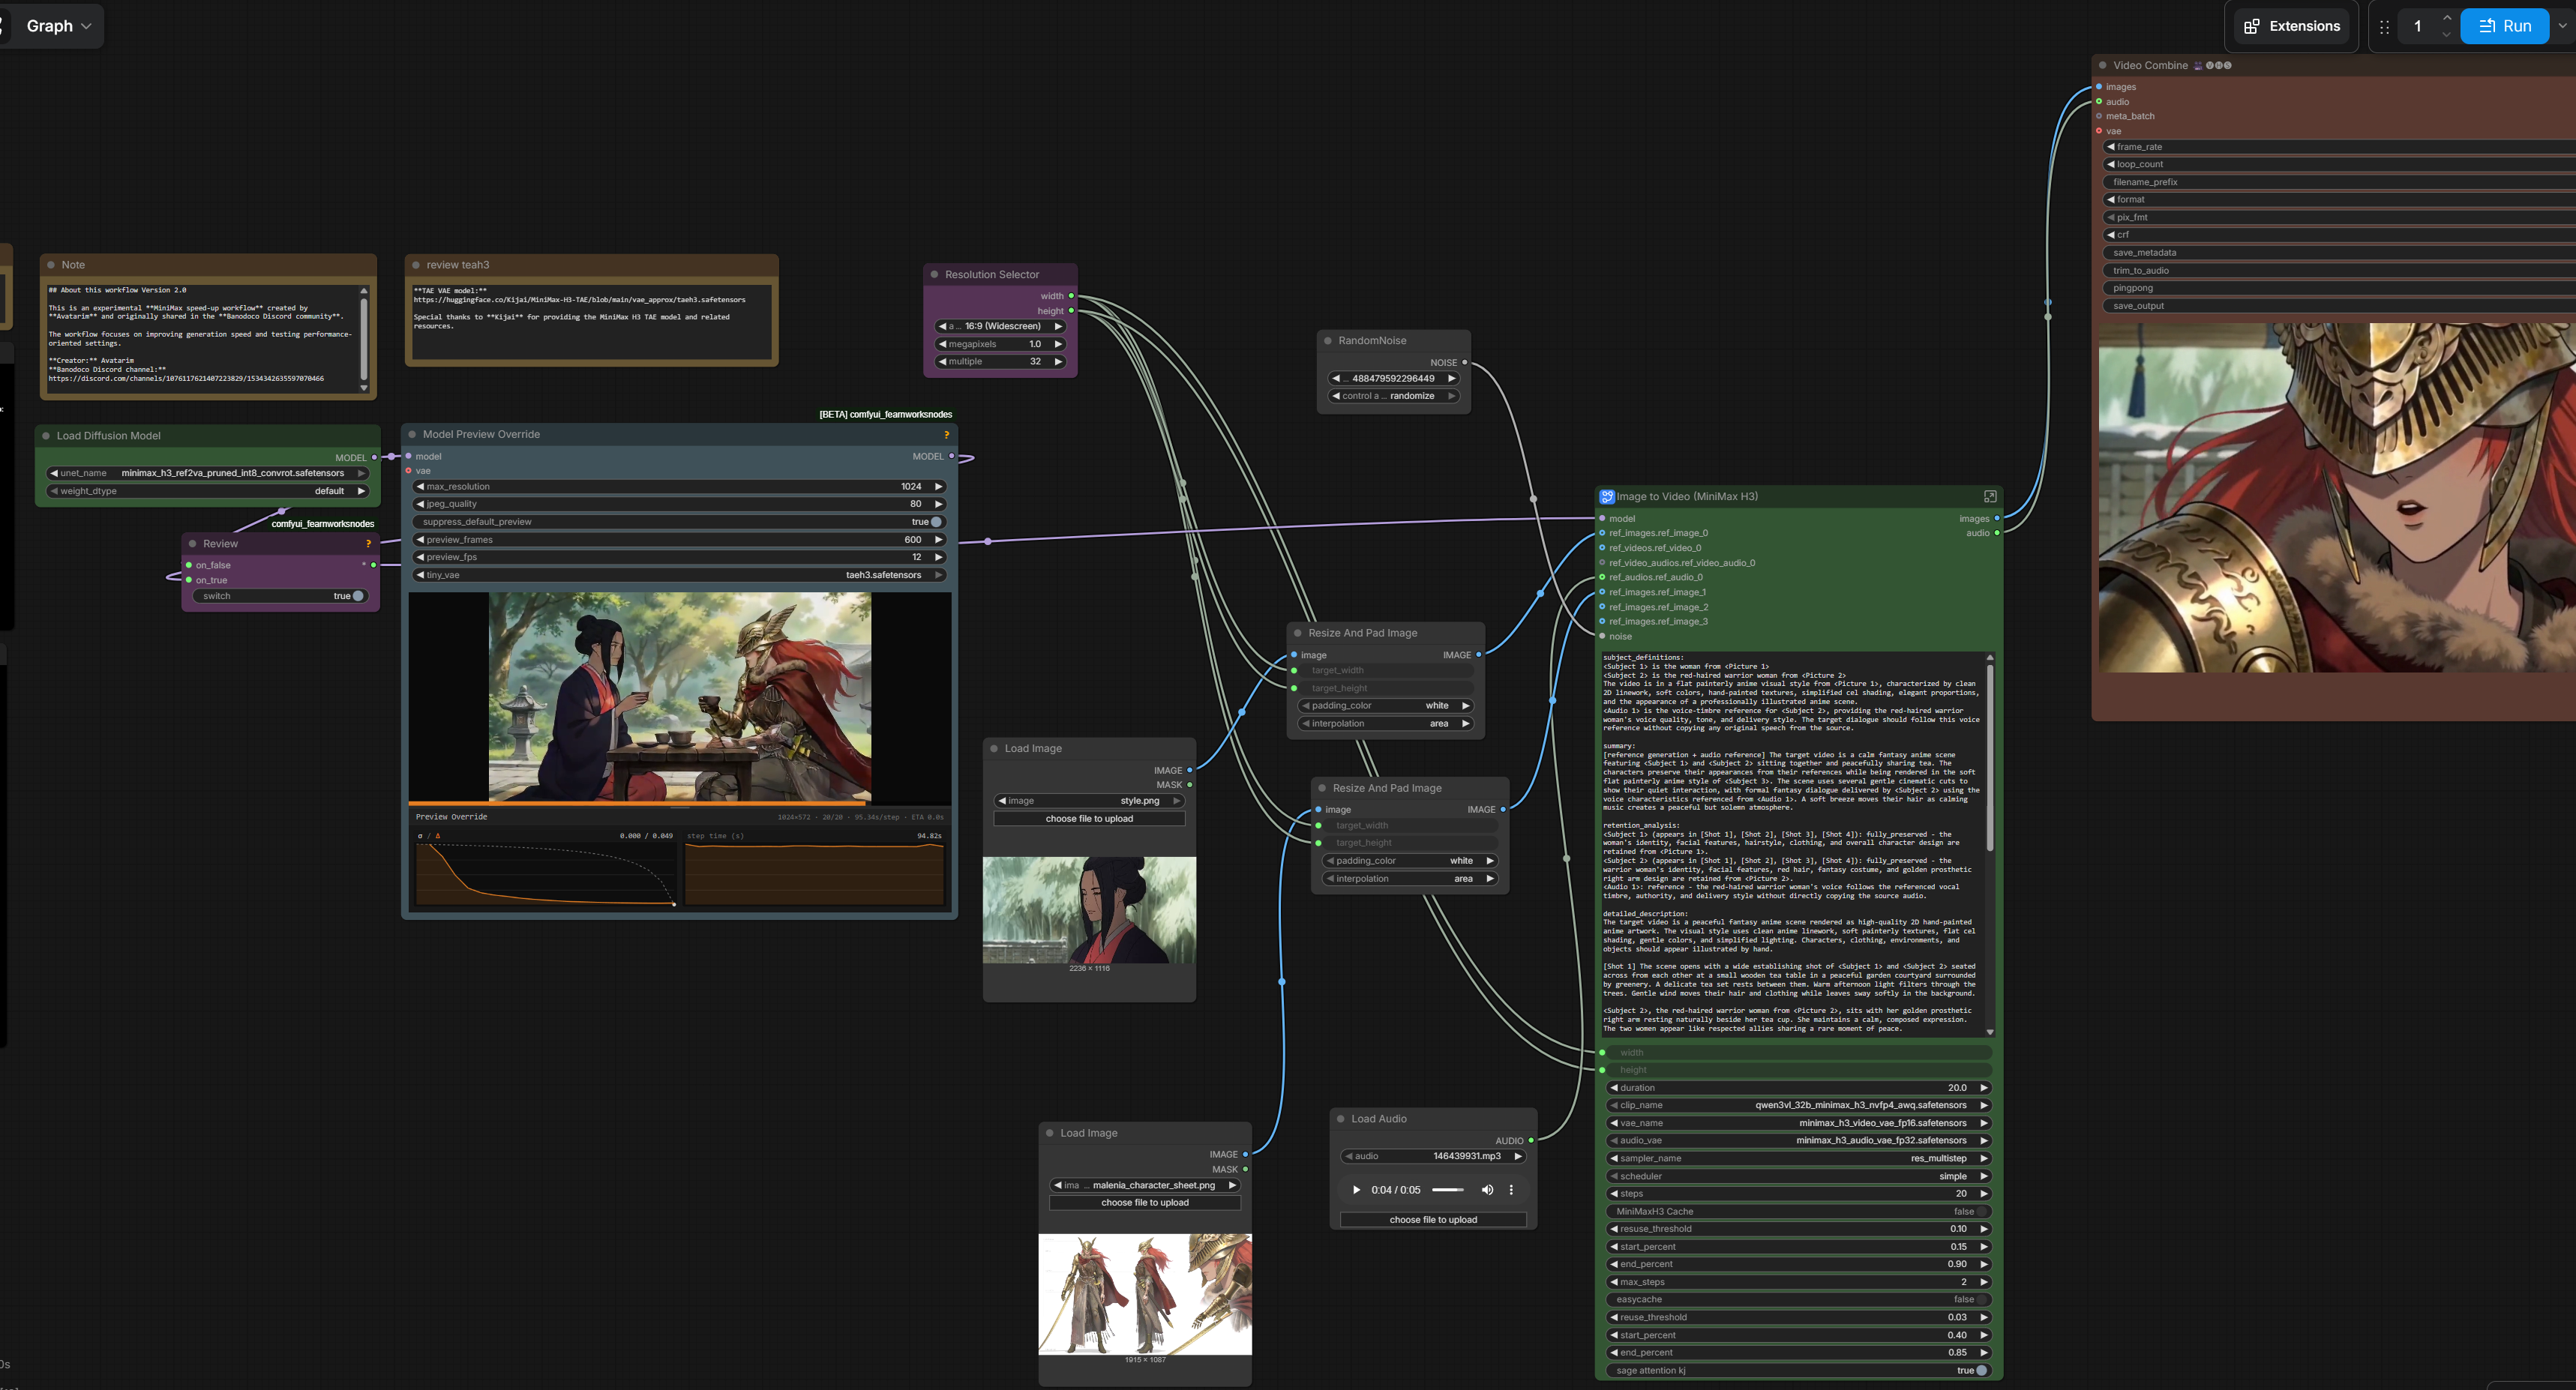2576x1390 pixels.
Task: Collapse the Resolution Selector node title dot
Action: point(935,275)
